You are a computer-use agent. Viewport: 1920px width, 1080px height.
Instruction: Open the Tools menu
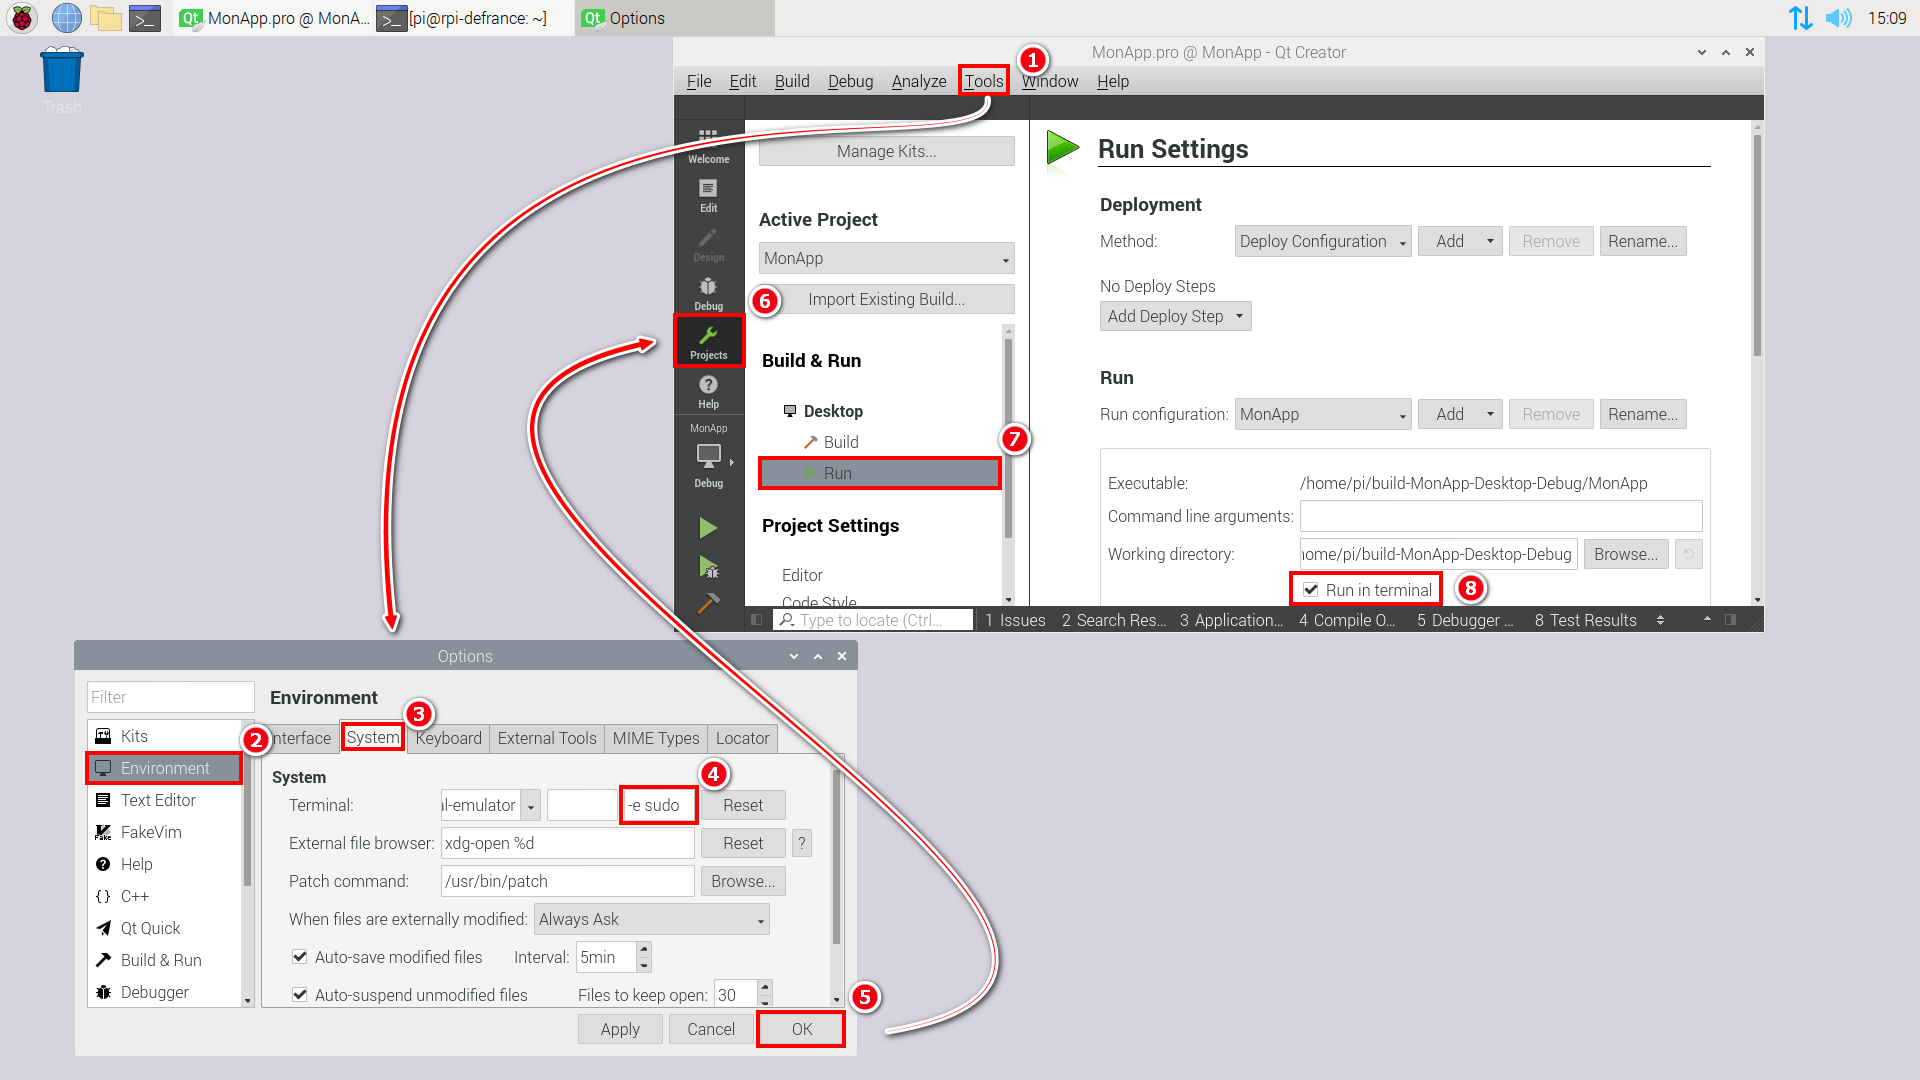(x=984, y=81)
